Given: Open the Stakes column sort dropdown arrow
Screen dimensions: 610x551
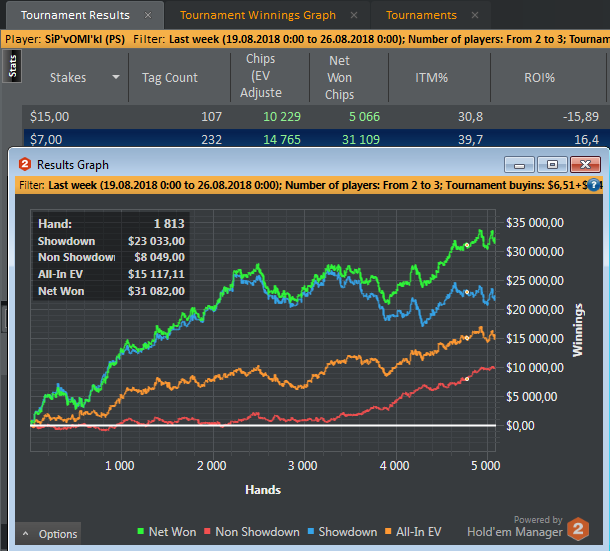Looking at the screenshot, I should 116,77.
